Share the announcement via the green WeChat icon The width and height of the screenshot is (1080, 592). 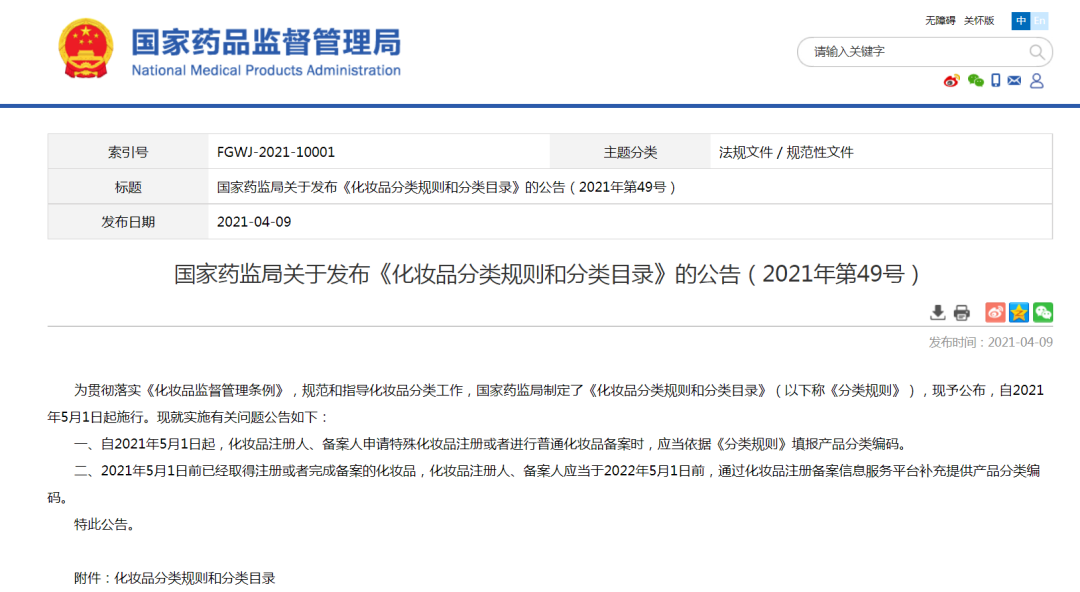click(x=1042, y=312)
